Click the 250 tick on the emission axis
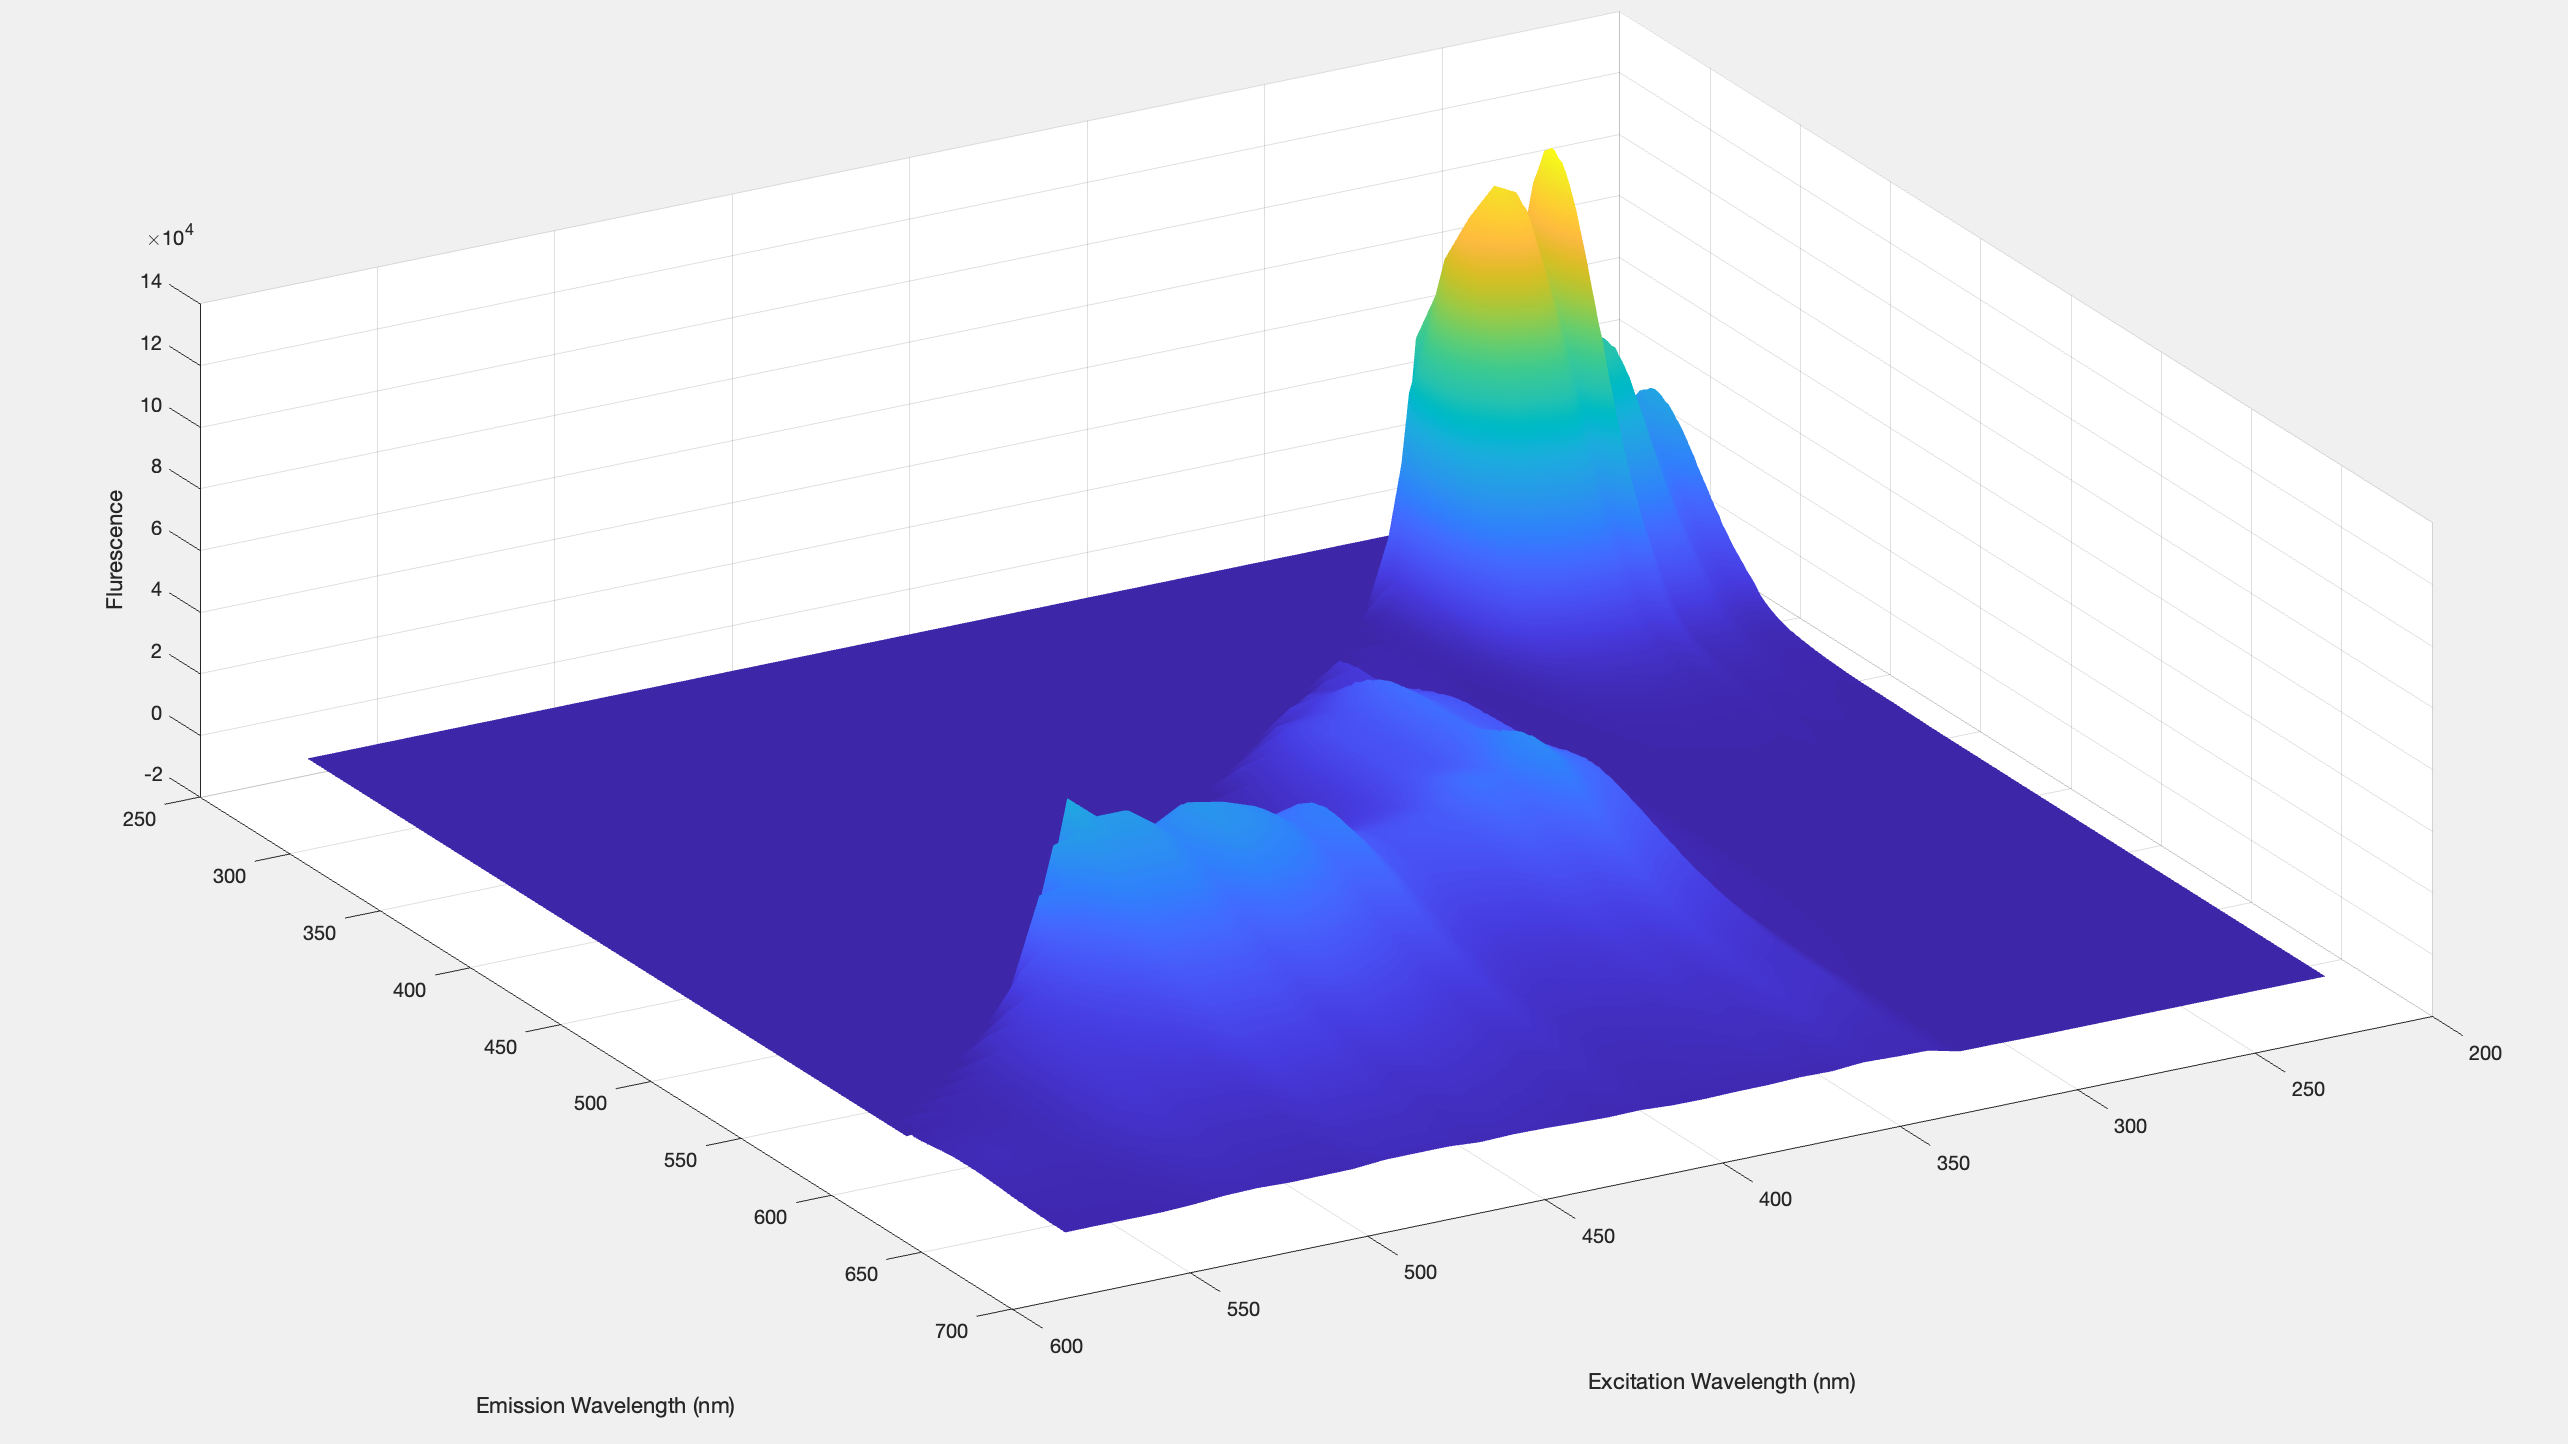 pos(139,819)
